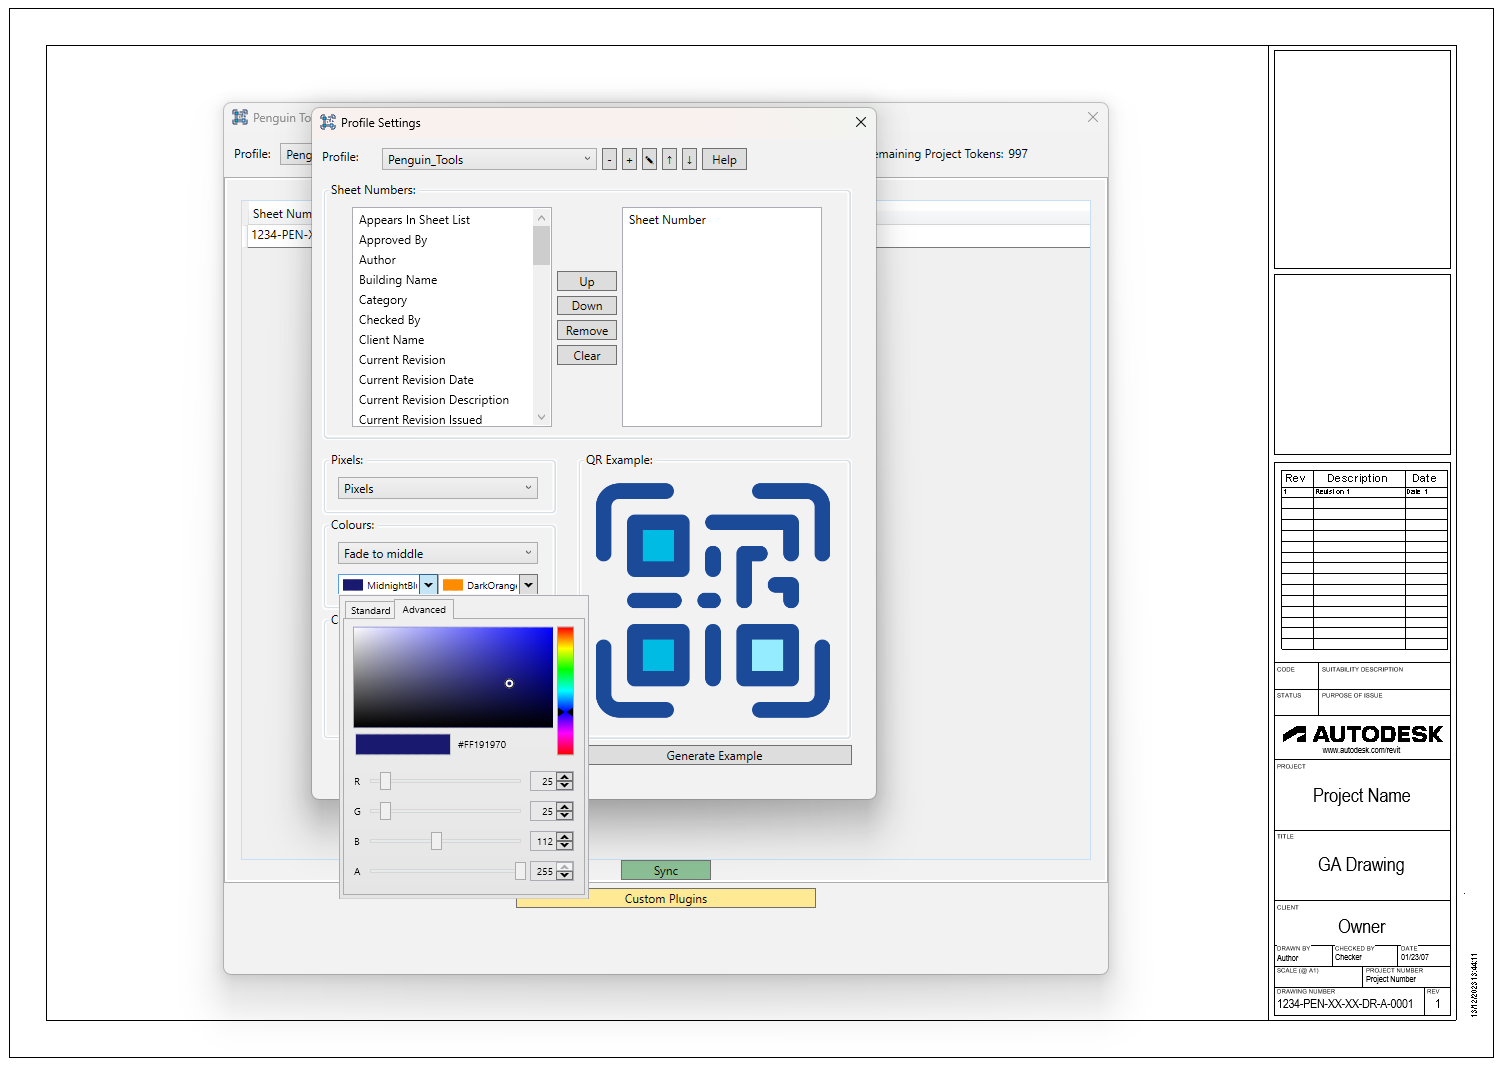Click the hex code #FF191970
The image size is (1507, 1068).
tap(482, 745)
